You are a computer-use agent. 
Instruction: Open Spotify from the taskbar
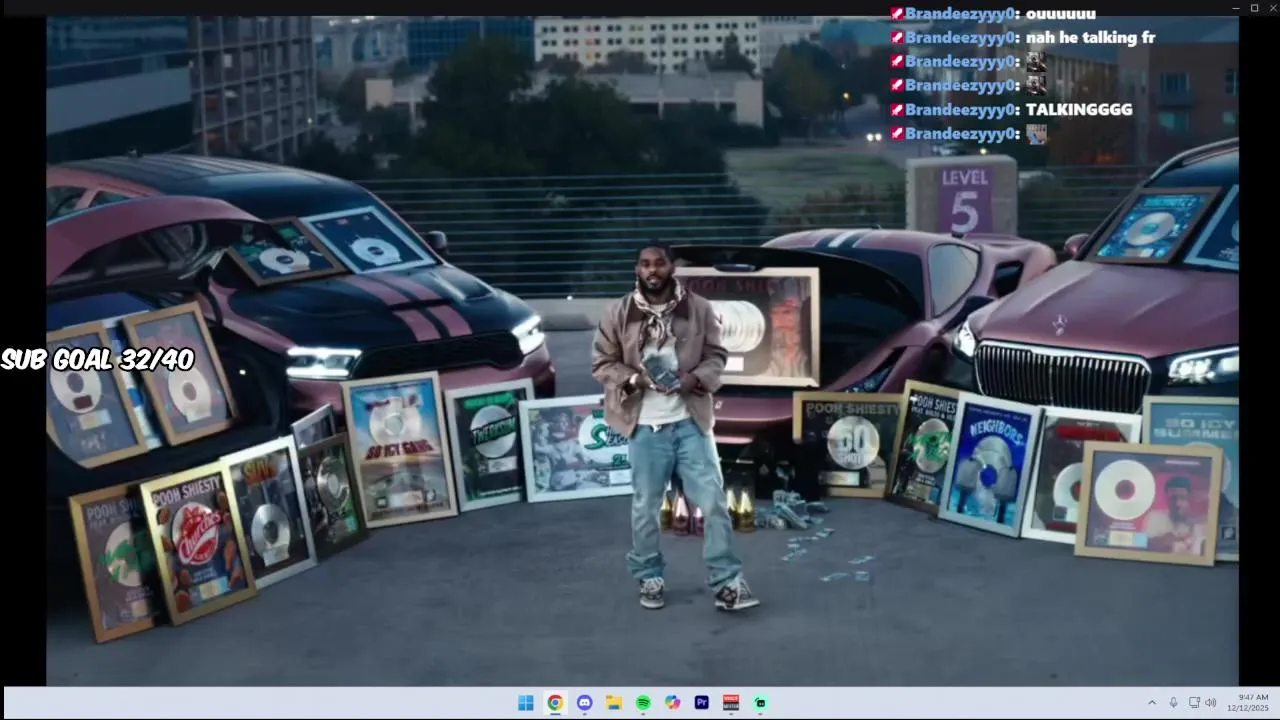pyautogui.click(x=643, y=703)
